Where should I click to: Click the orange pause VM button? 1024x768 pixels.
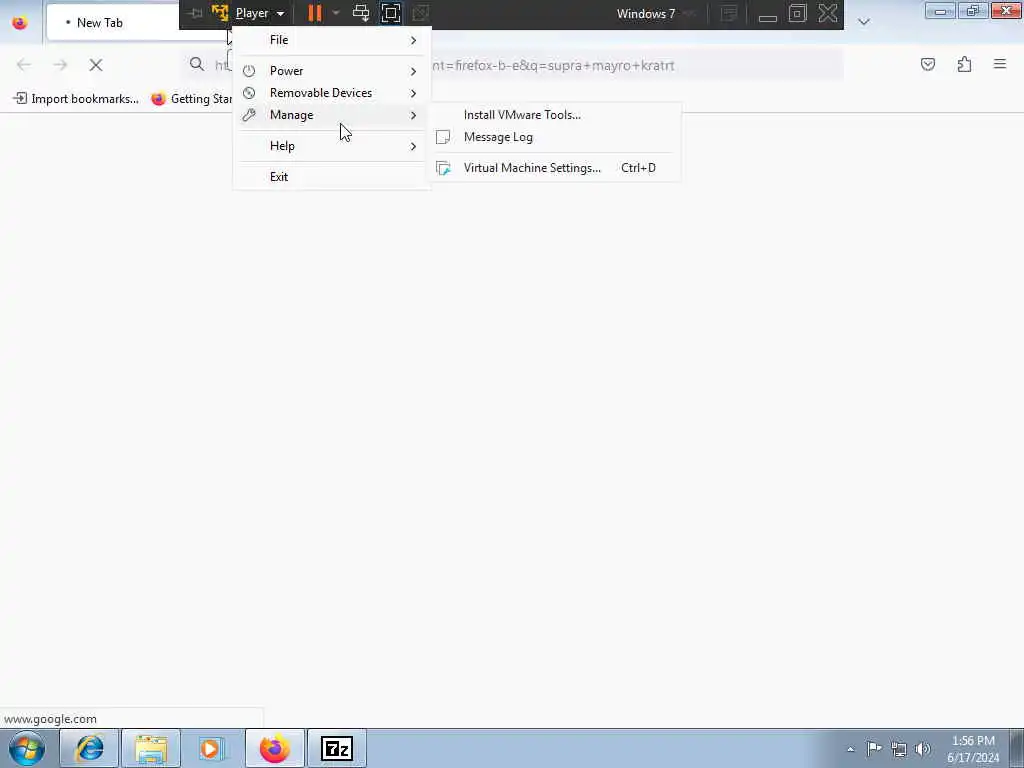[x=315, y=13]
